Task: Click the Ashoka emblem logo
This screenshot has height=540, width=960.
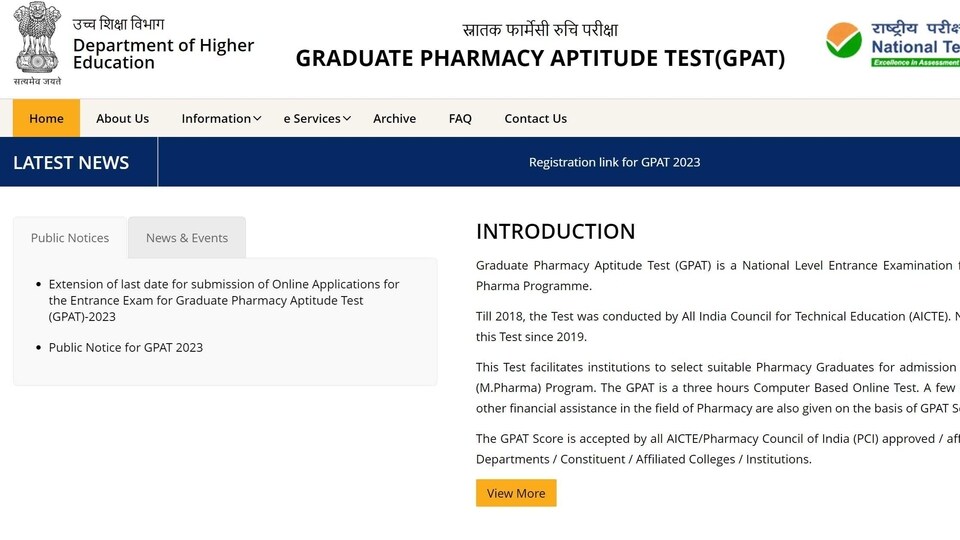Action: pos(37,43)
